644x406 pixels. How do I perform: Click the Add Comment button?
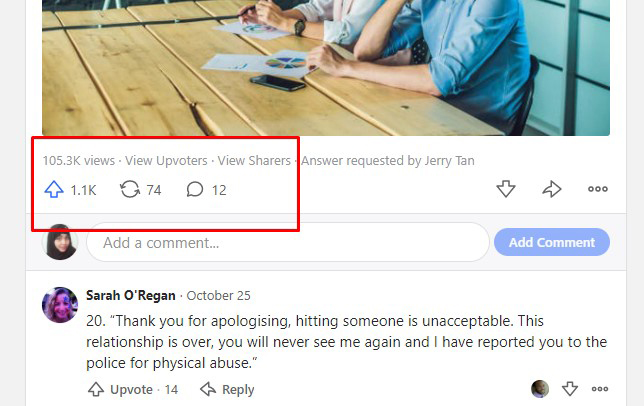(x=552, y=242)
